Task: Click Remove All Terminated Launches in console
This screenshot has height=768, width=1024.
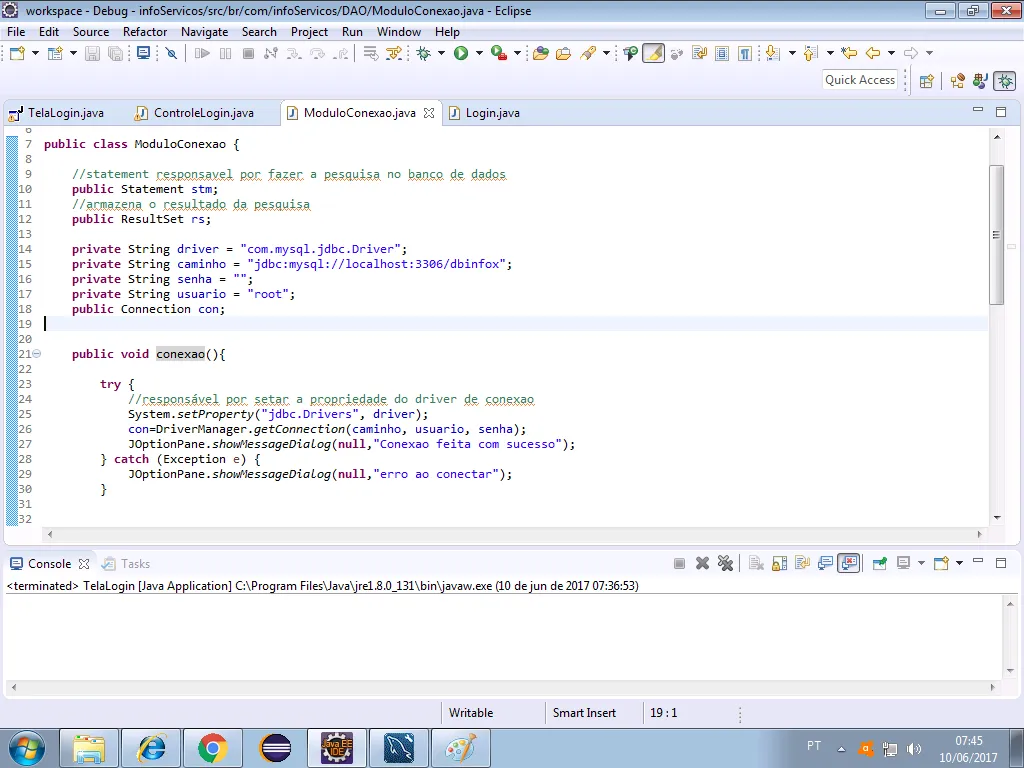Action: [x=725, y=564]
